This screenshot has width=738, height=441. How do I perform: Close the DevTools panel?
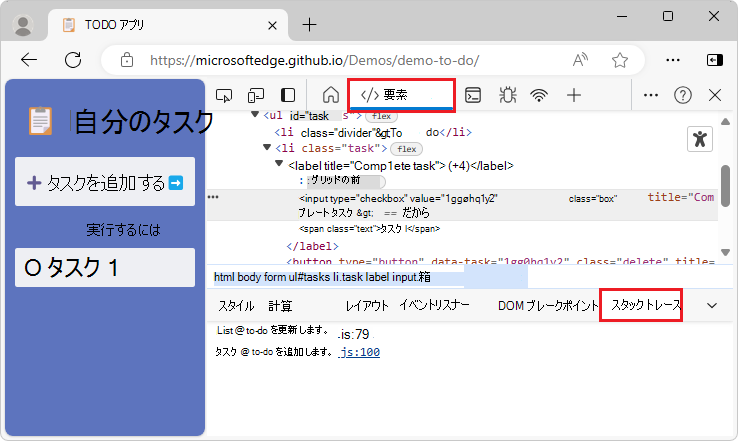(x=714, y=95)
